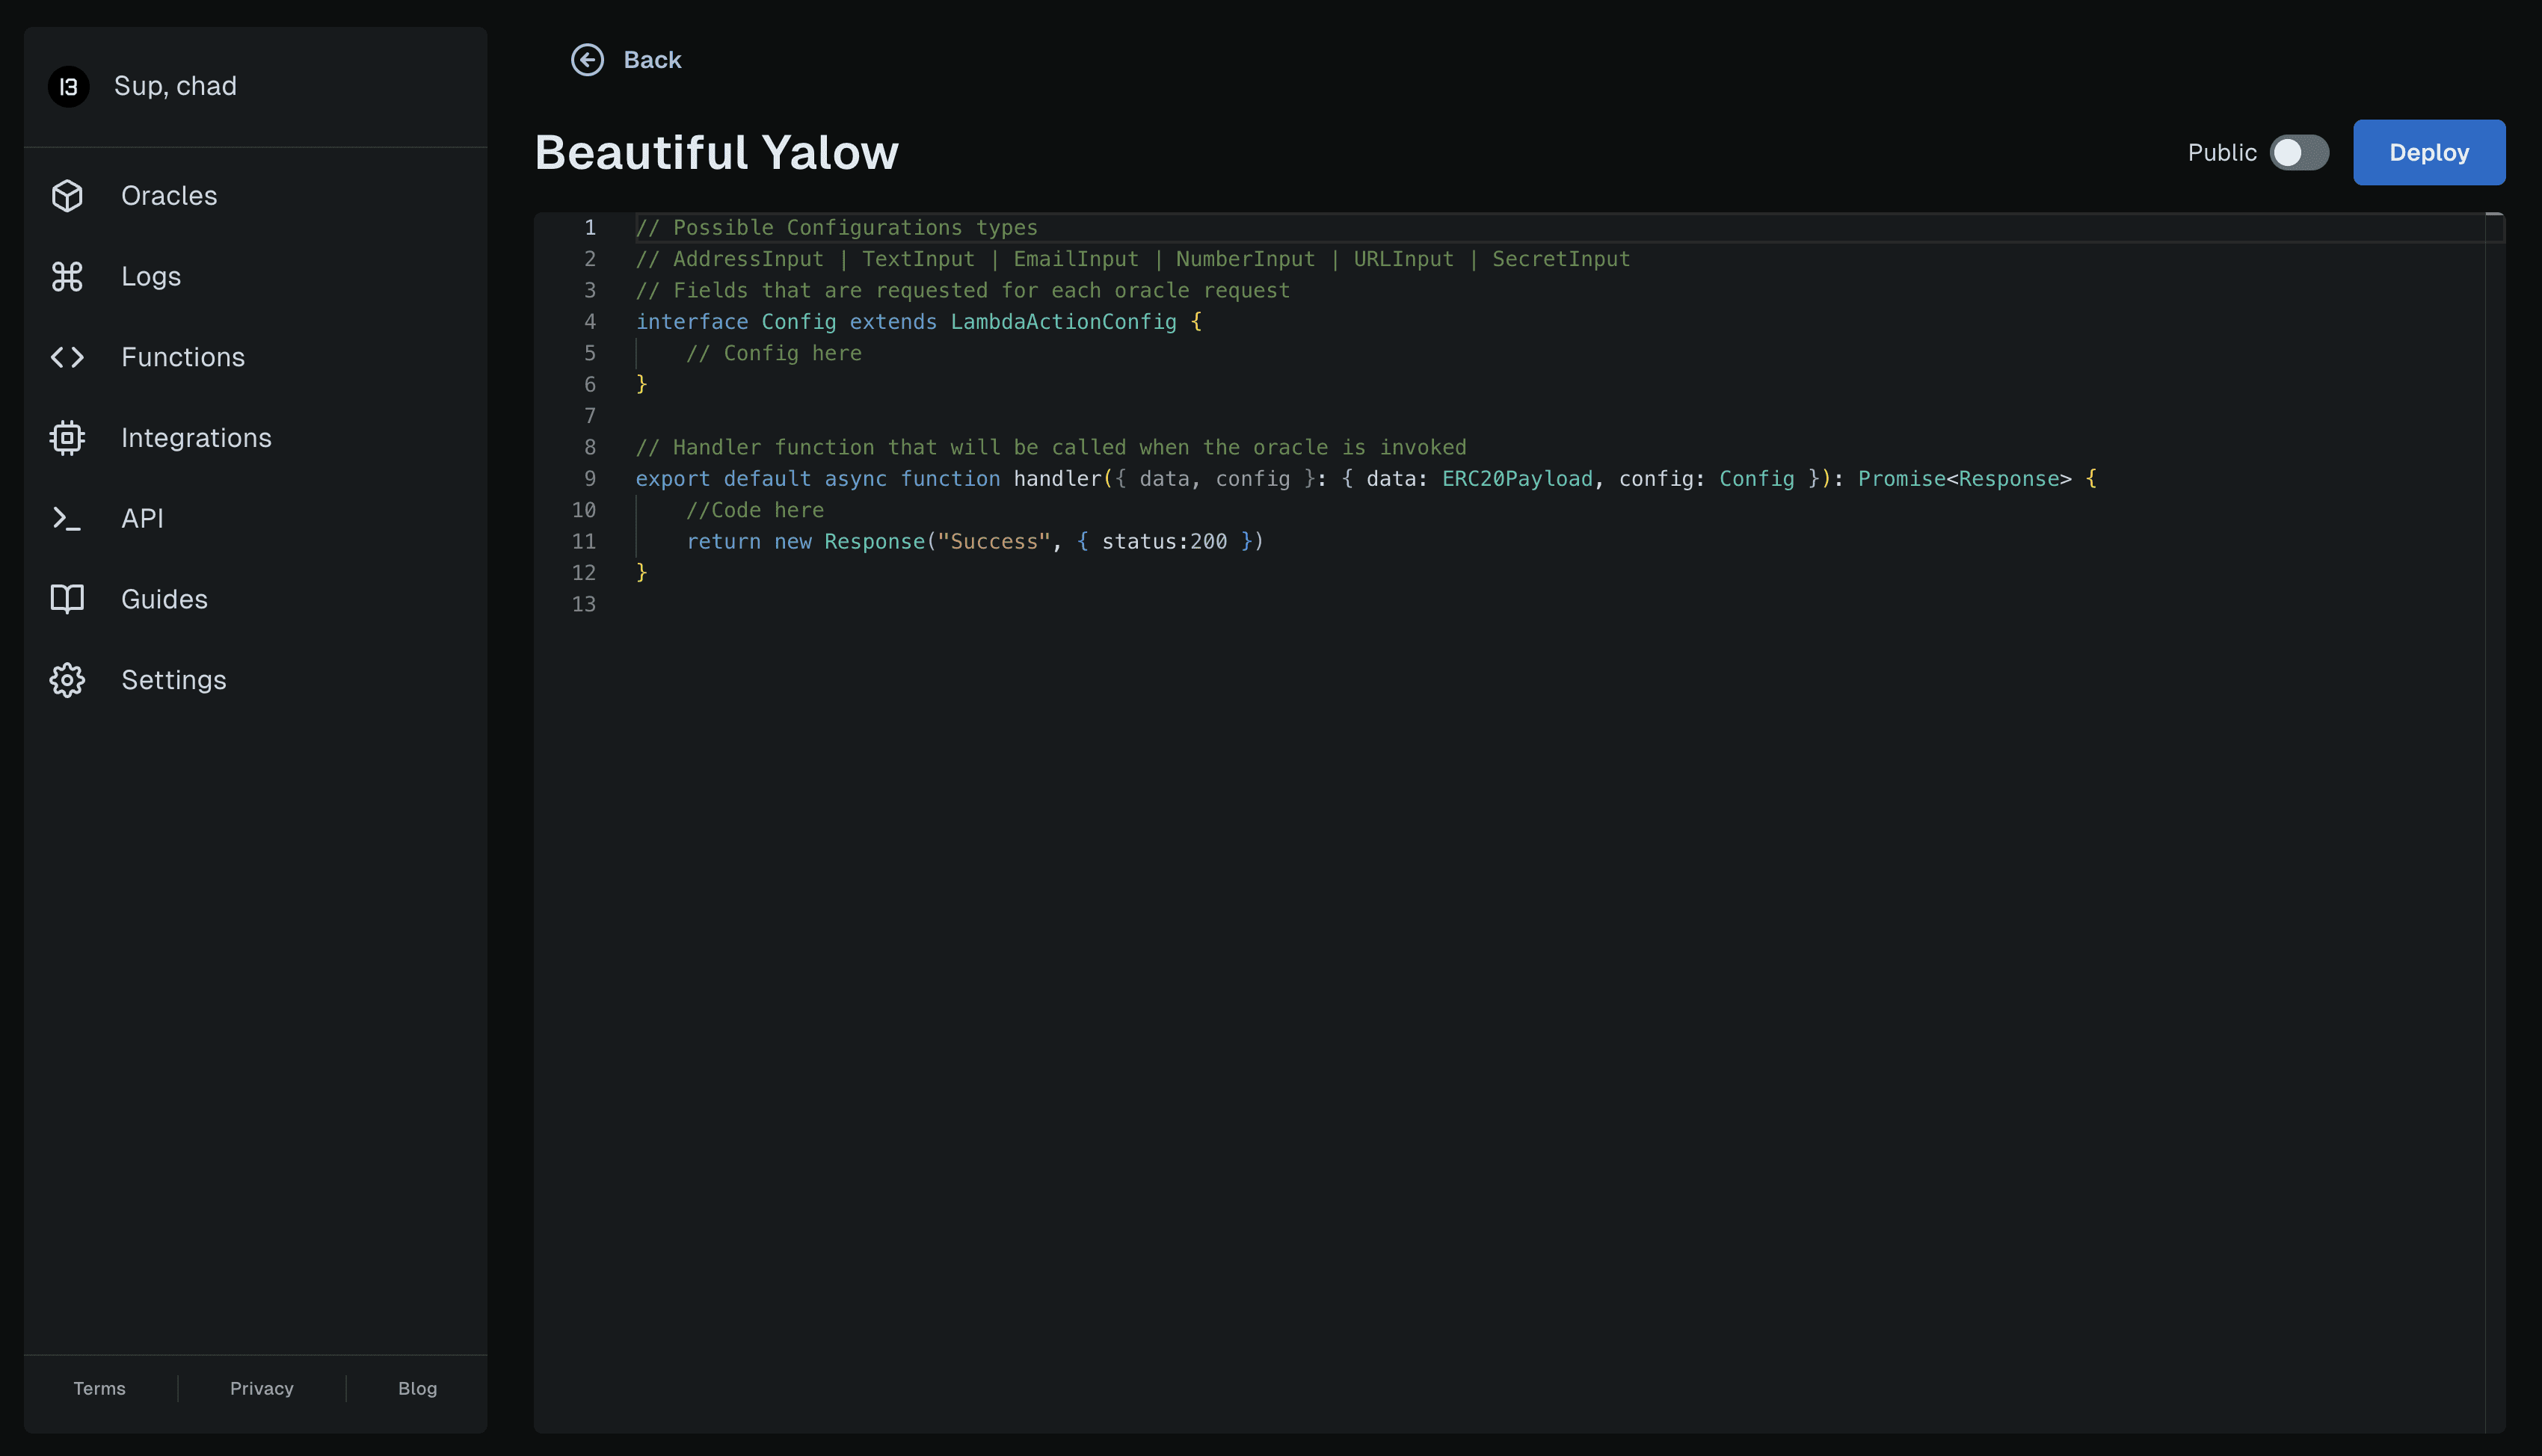
Task: Open the Blog link
Action: 417,1388
